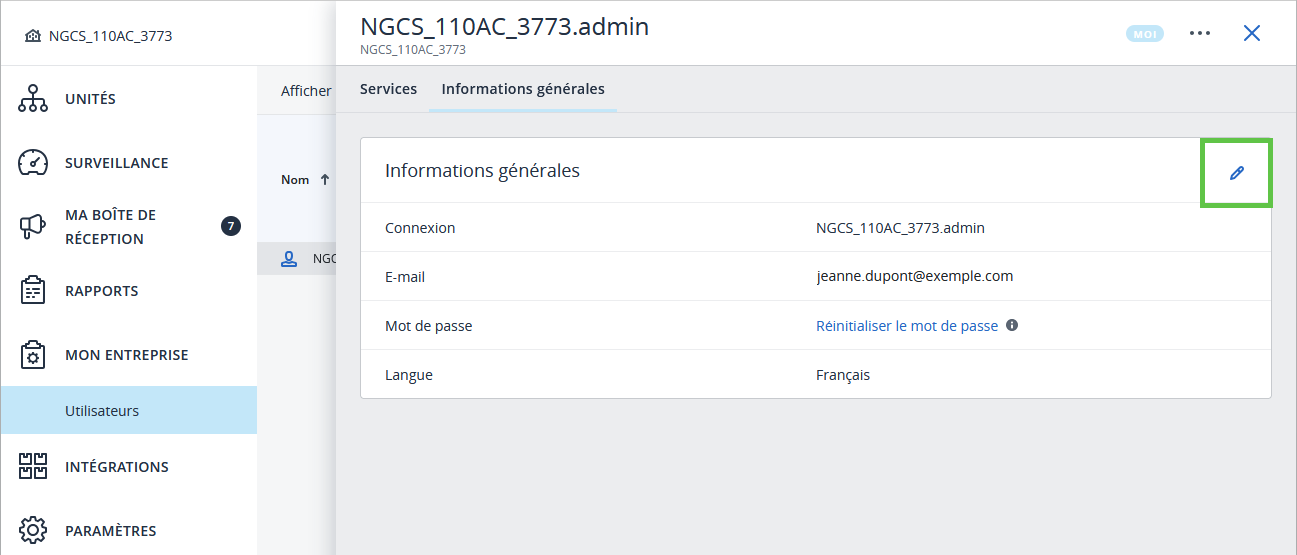Select the Informations générales tab
Image resolution: width=1297 pixels, height=555 pixels.
pyautogui.click(x=523, y=89)
